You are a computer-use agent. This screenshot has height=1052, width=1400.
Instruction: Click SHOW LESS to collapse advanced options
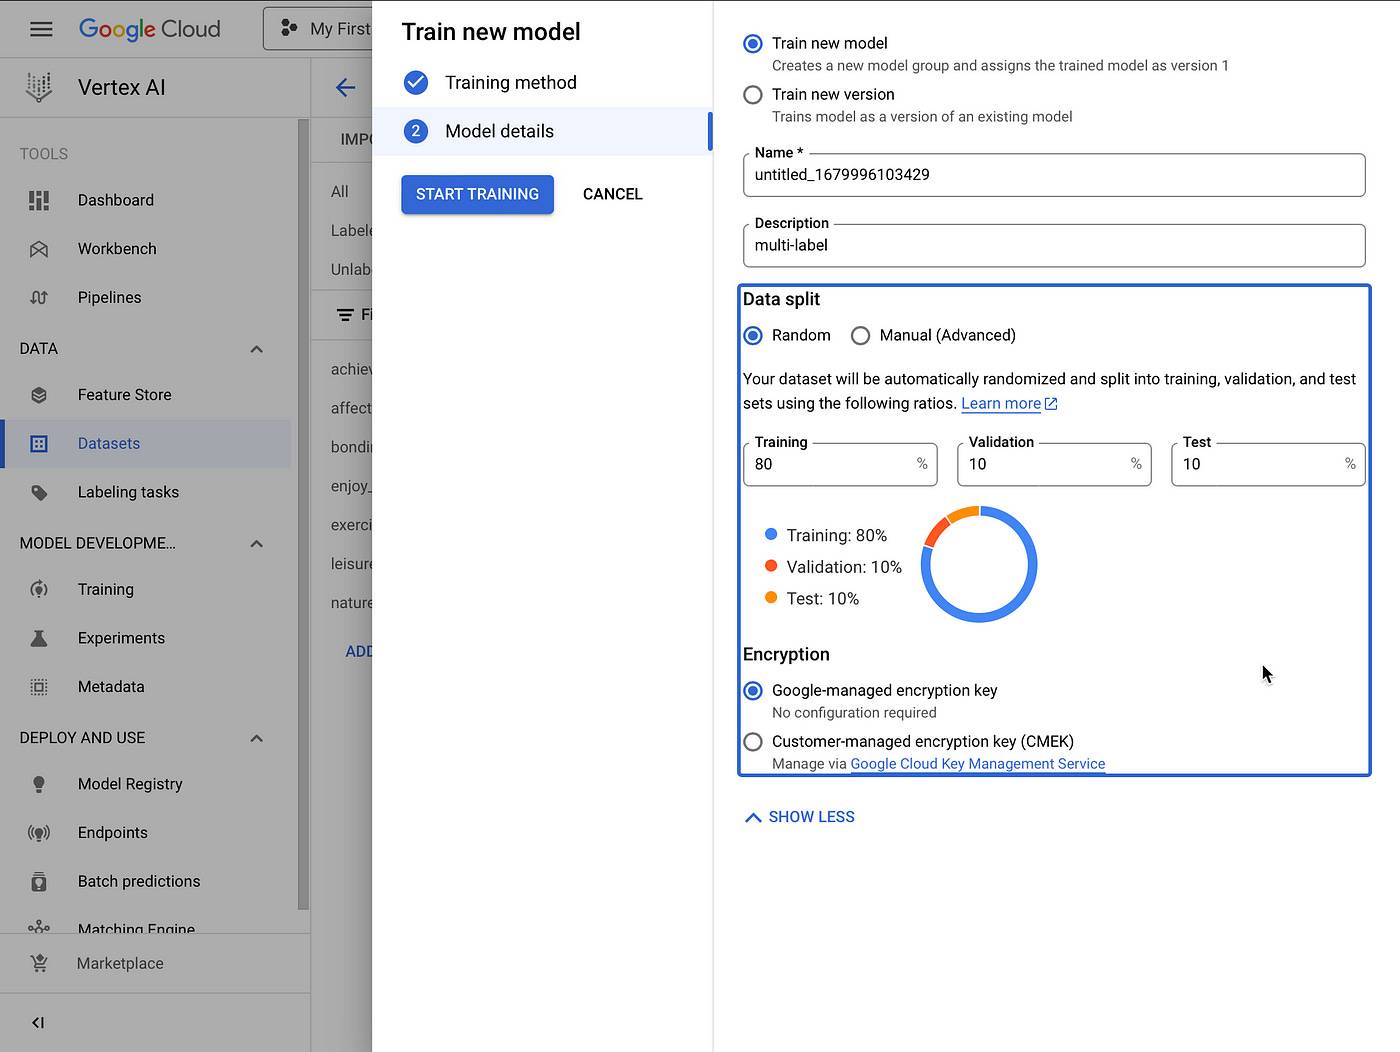(x=798, y=816)
